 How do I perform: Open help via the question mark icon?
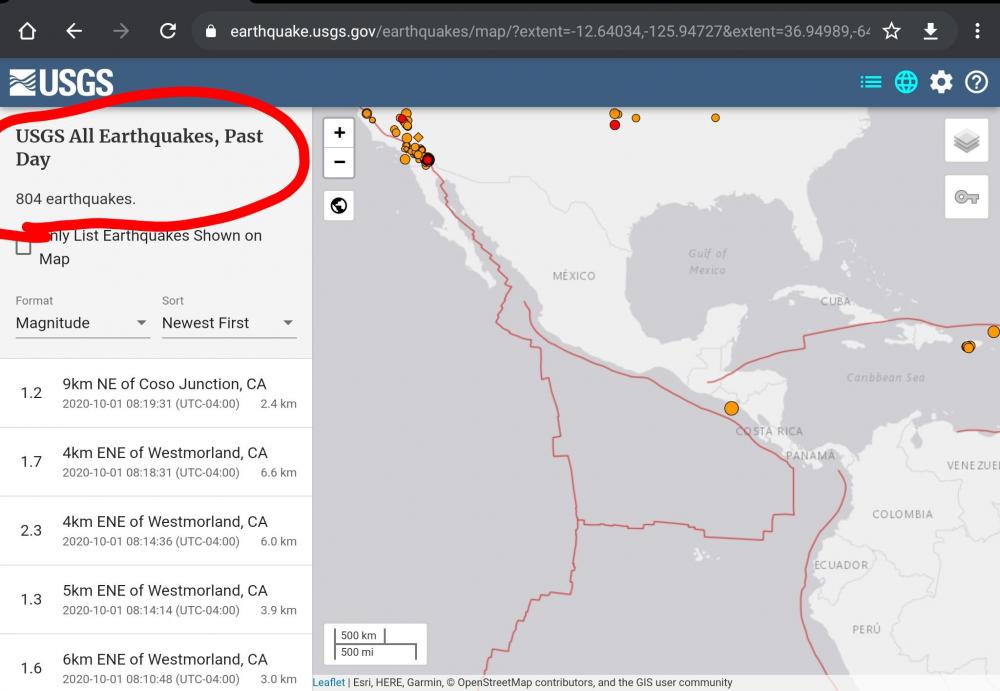pyautogui.click(x=976, y=82)
